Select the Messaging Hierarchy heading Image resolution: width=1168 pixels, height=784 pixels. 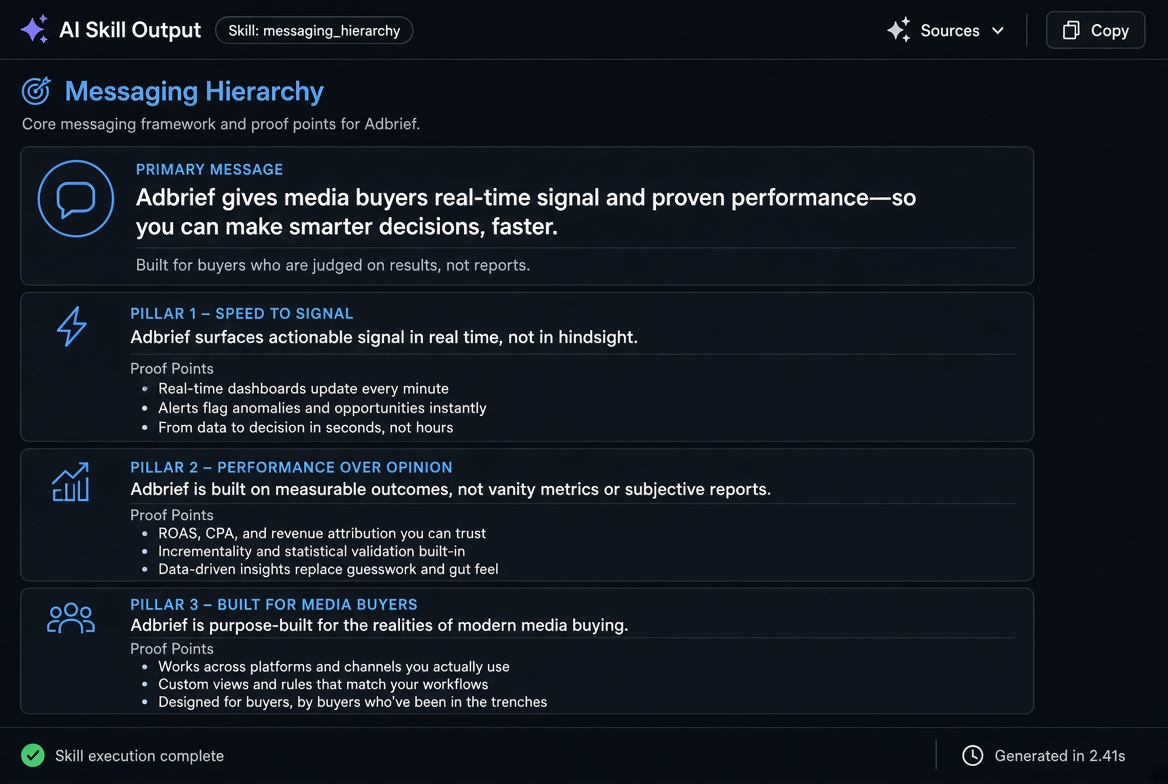[194, 91]
